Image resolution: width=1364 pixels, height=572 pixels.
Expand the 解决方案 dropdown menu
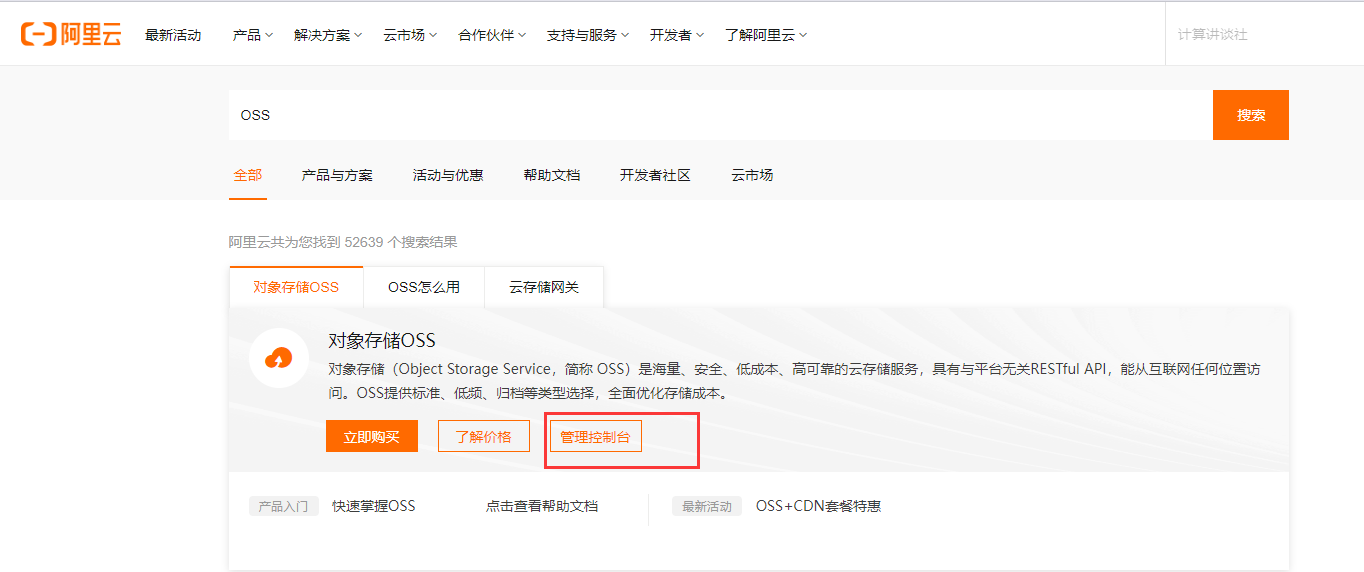pyautogui.click(x=328, y=35)
